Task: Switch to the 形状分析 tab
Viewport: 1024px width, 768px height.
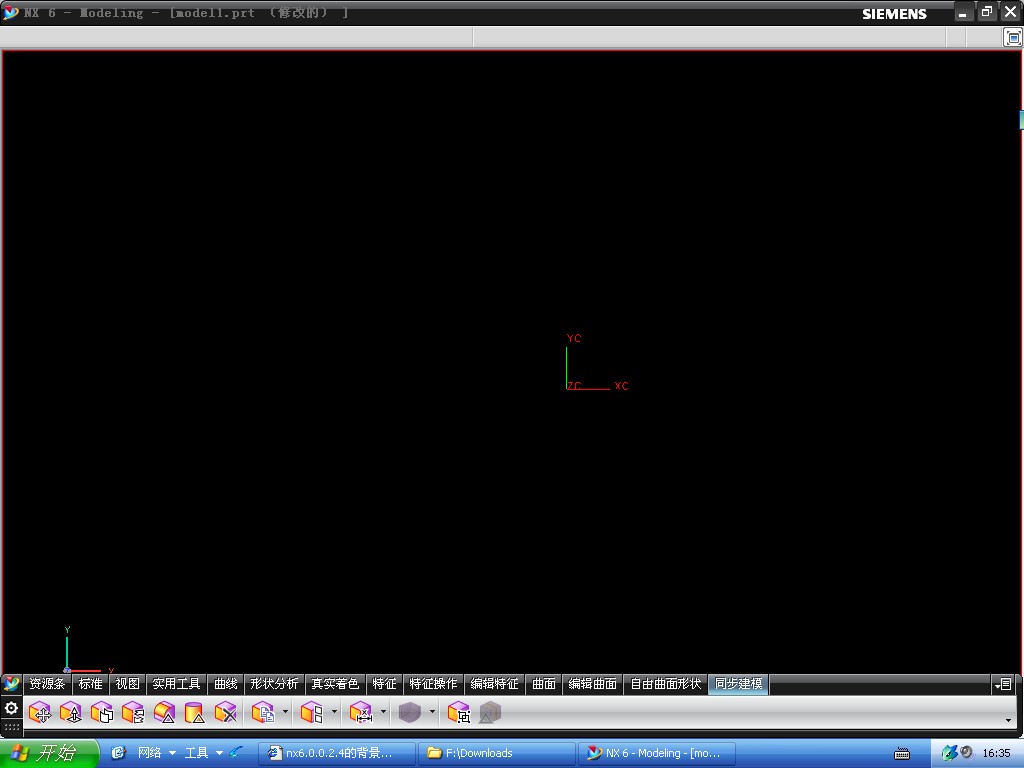Action: (274, 684)
